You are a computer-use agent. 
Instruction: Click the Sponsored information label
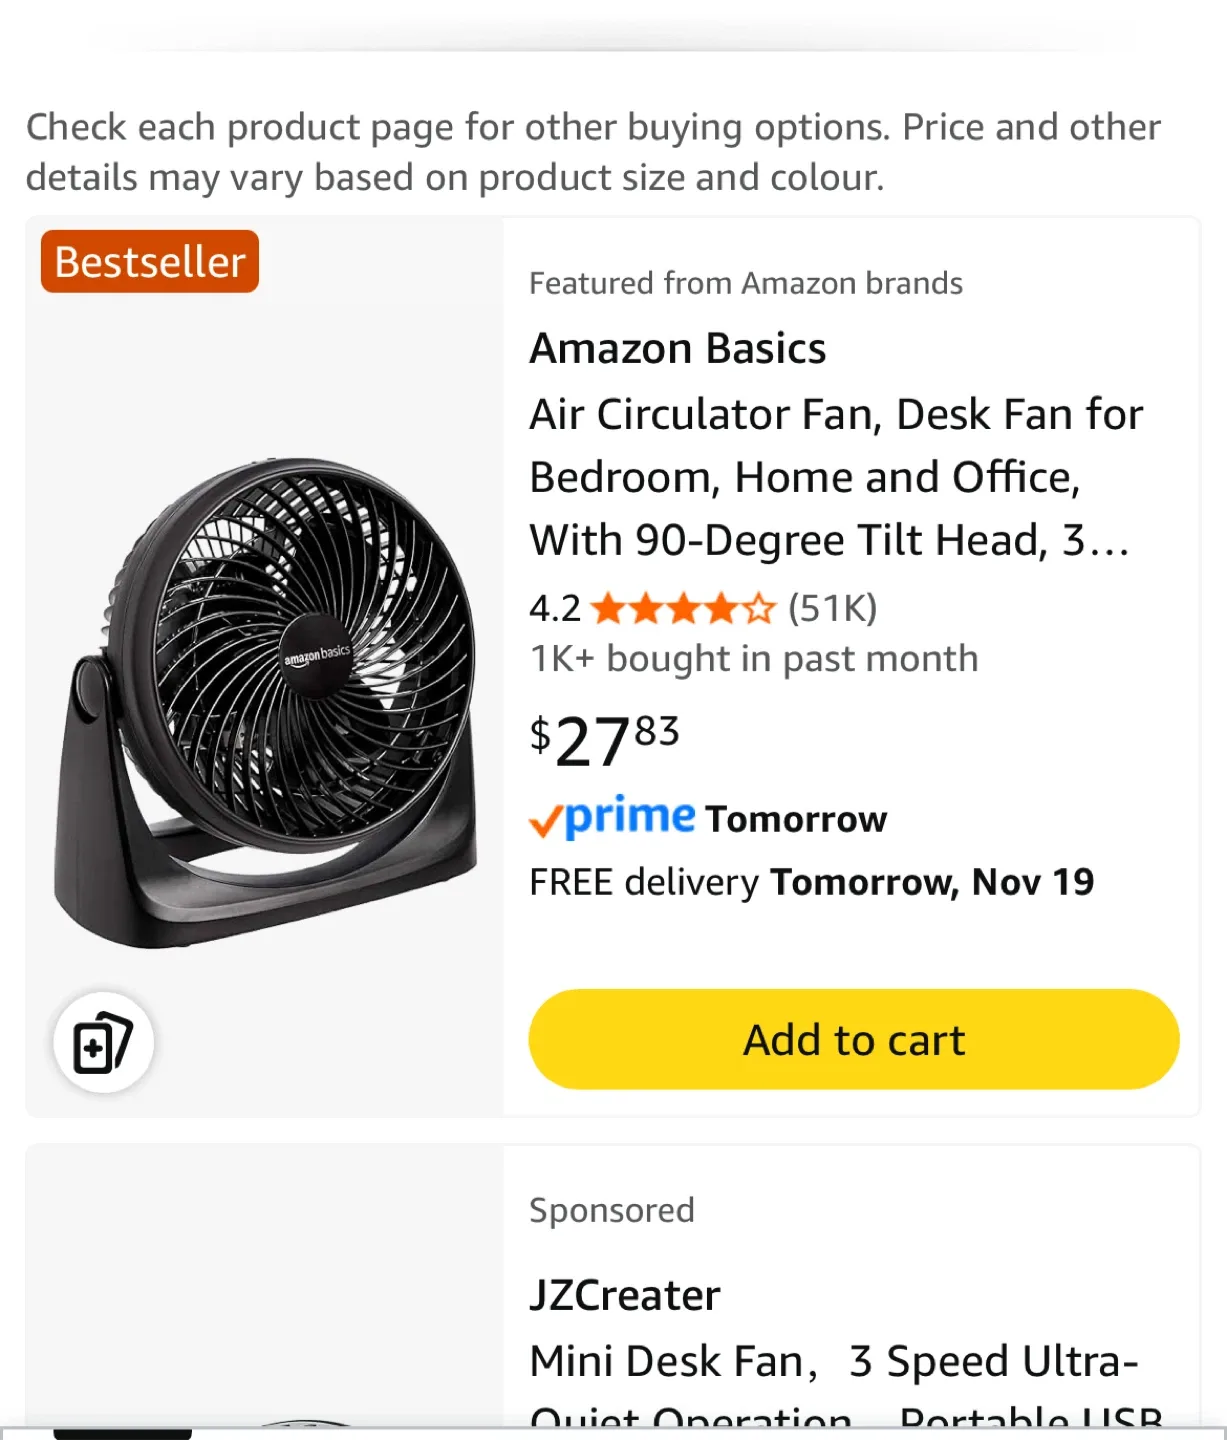click(612, 1210)
